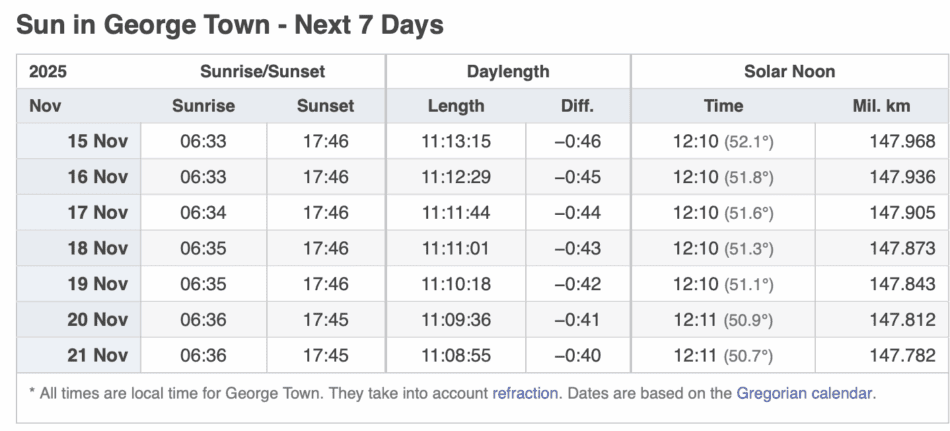Click the Sunrise/Sunset group header
950x431 pixels.
[262, 72]
